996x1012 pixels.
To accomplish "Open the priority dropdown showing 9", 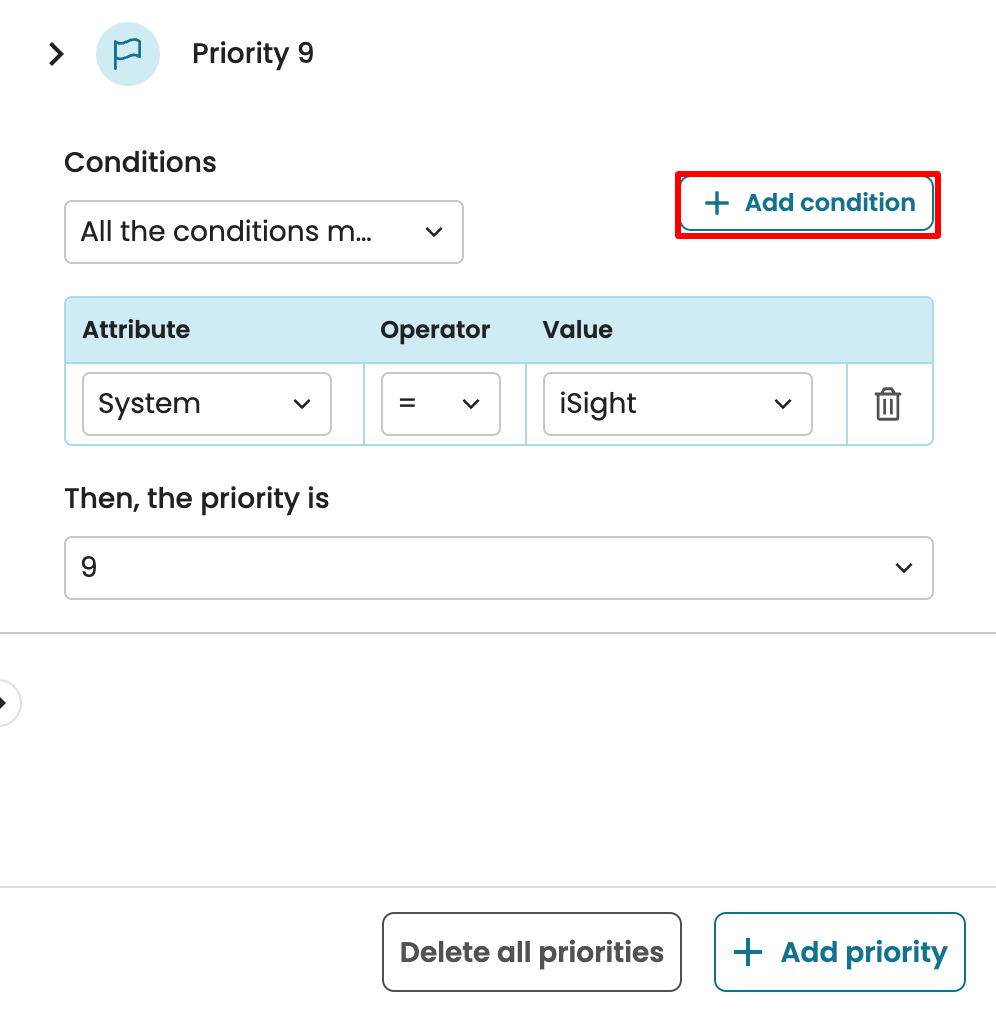I will [x=498, y=568].
